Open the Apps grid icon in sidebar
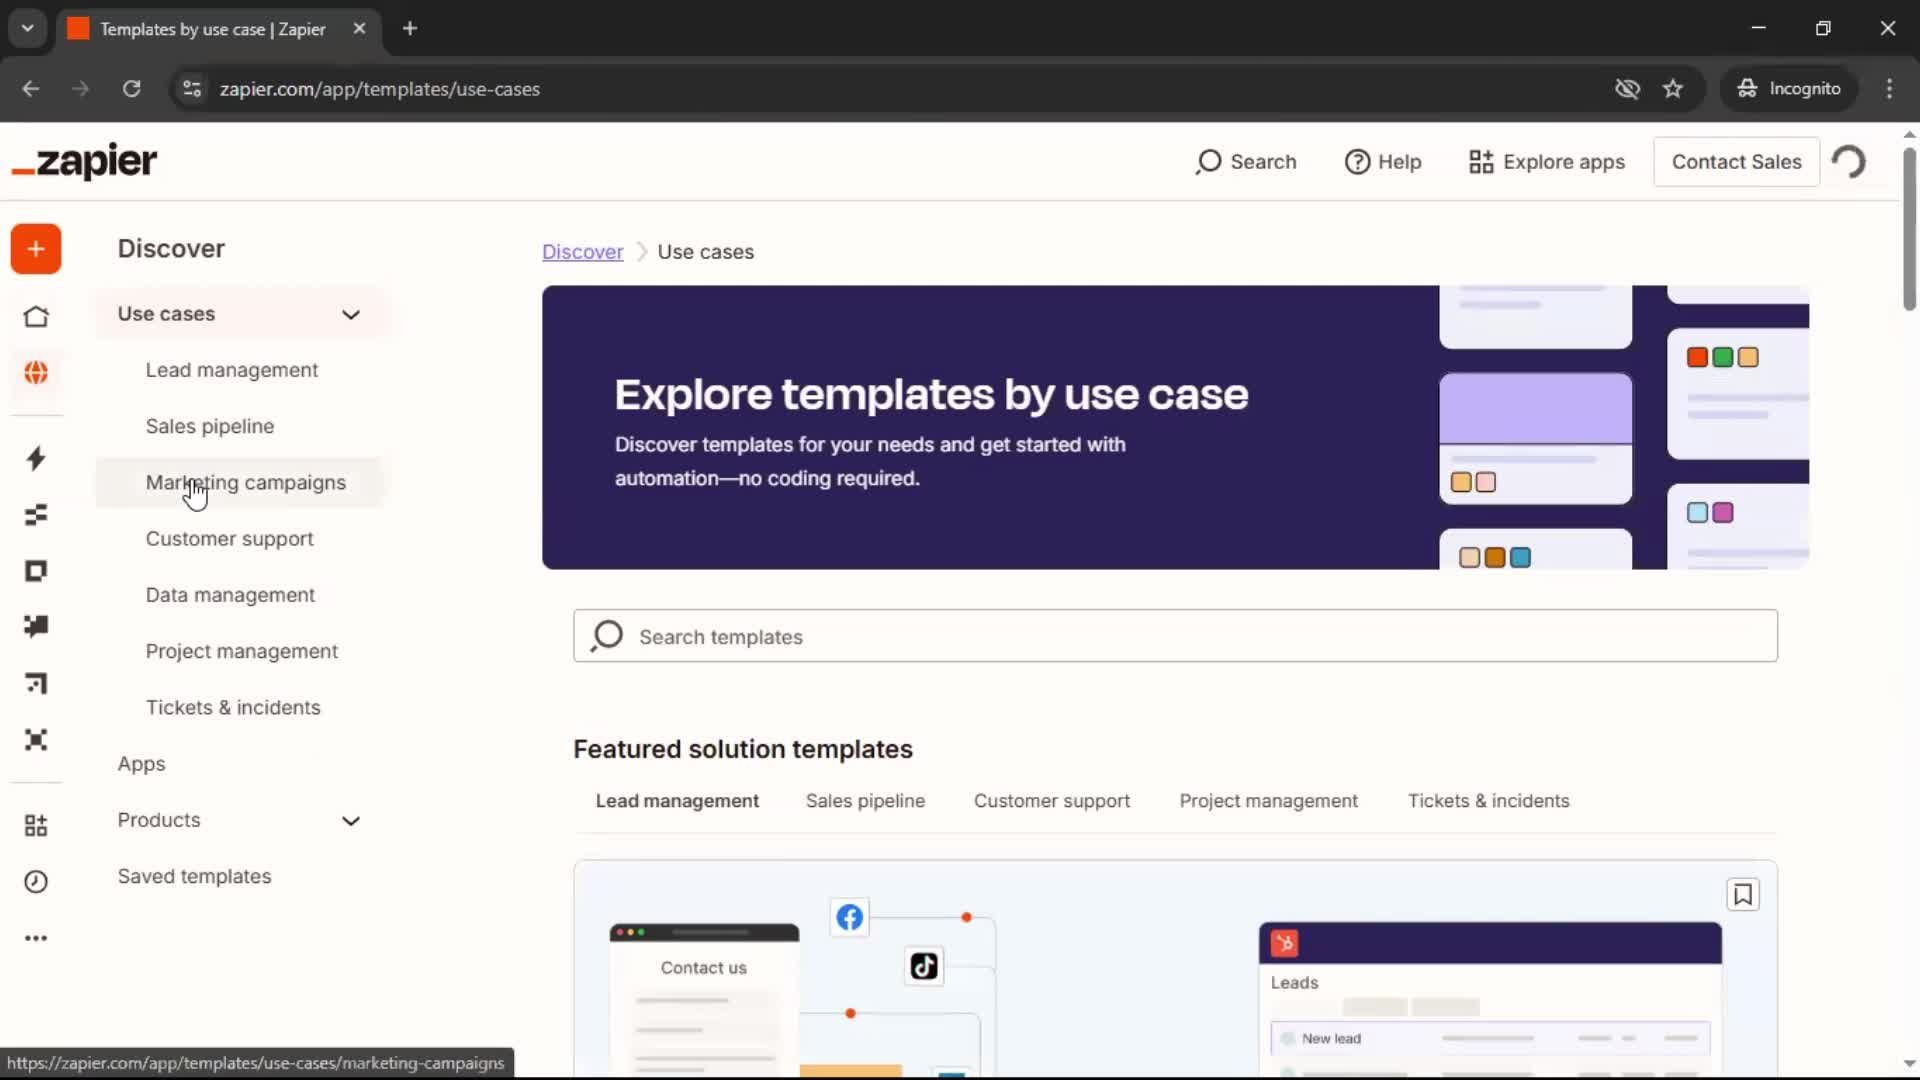1920x1080 pixels. coord(36,825)
